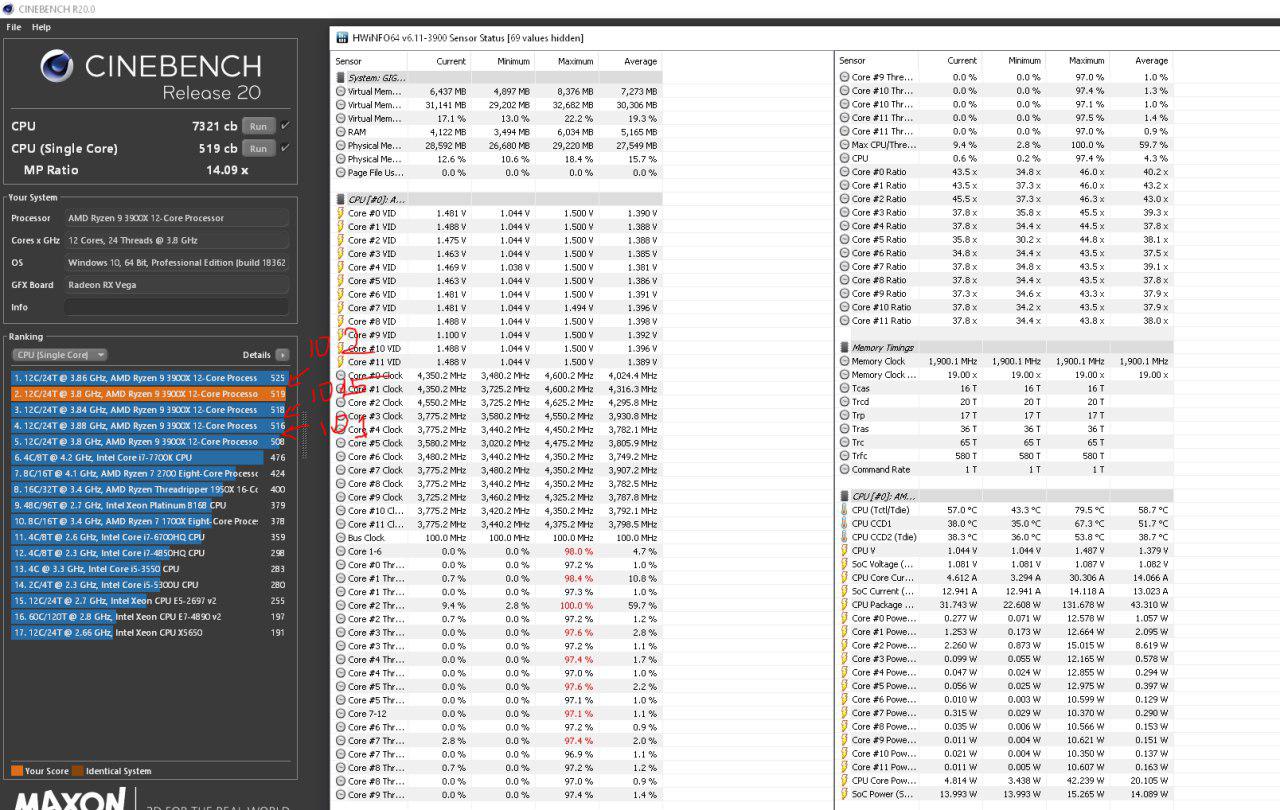This screenshot has height=810, width=1280.
Task: Click the lightning icon beside CPU Package
Action: point(845,605)
